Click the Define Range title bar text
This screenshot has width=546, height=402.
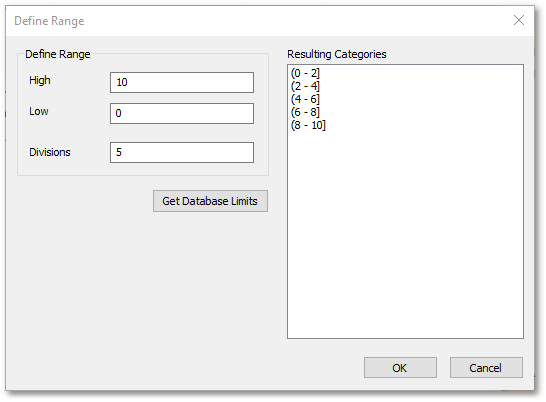coord(49,21)
